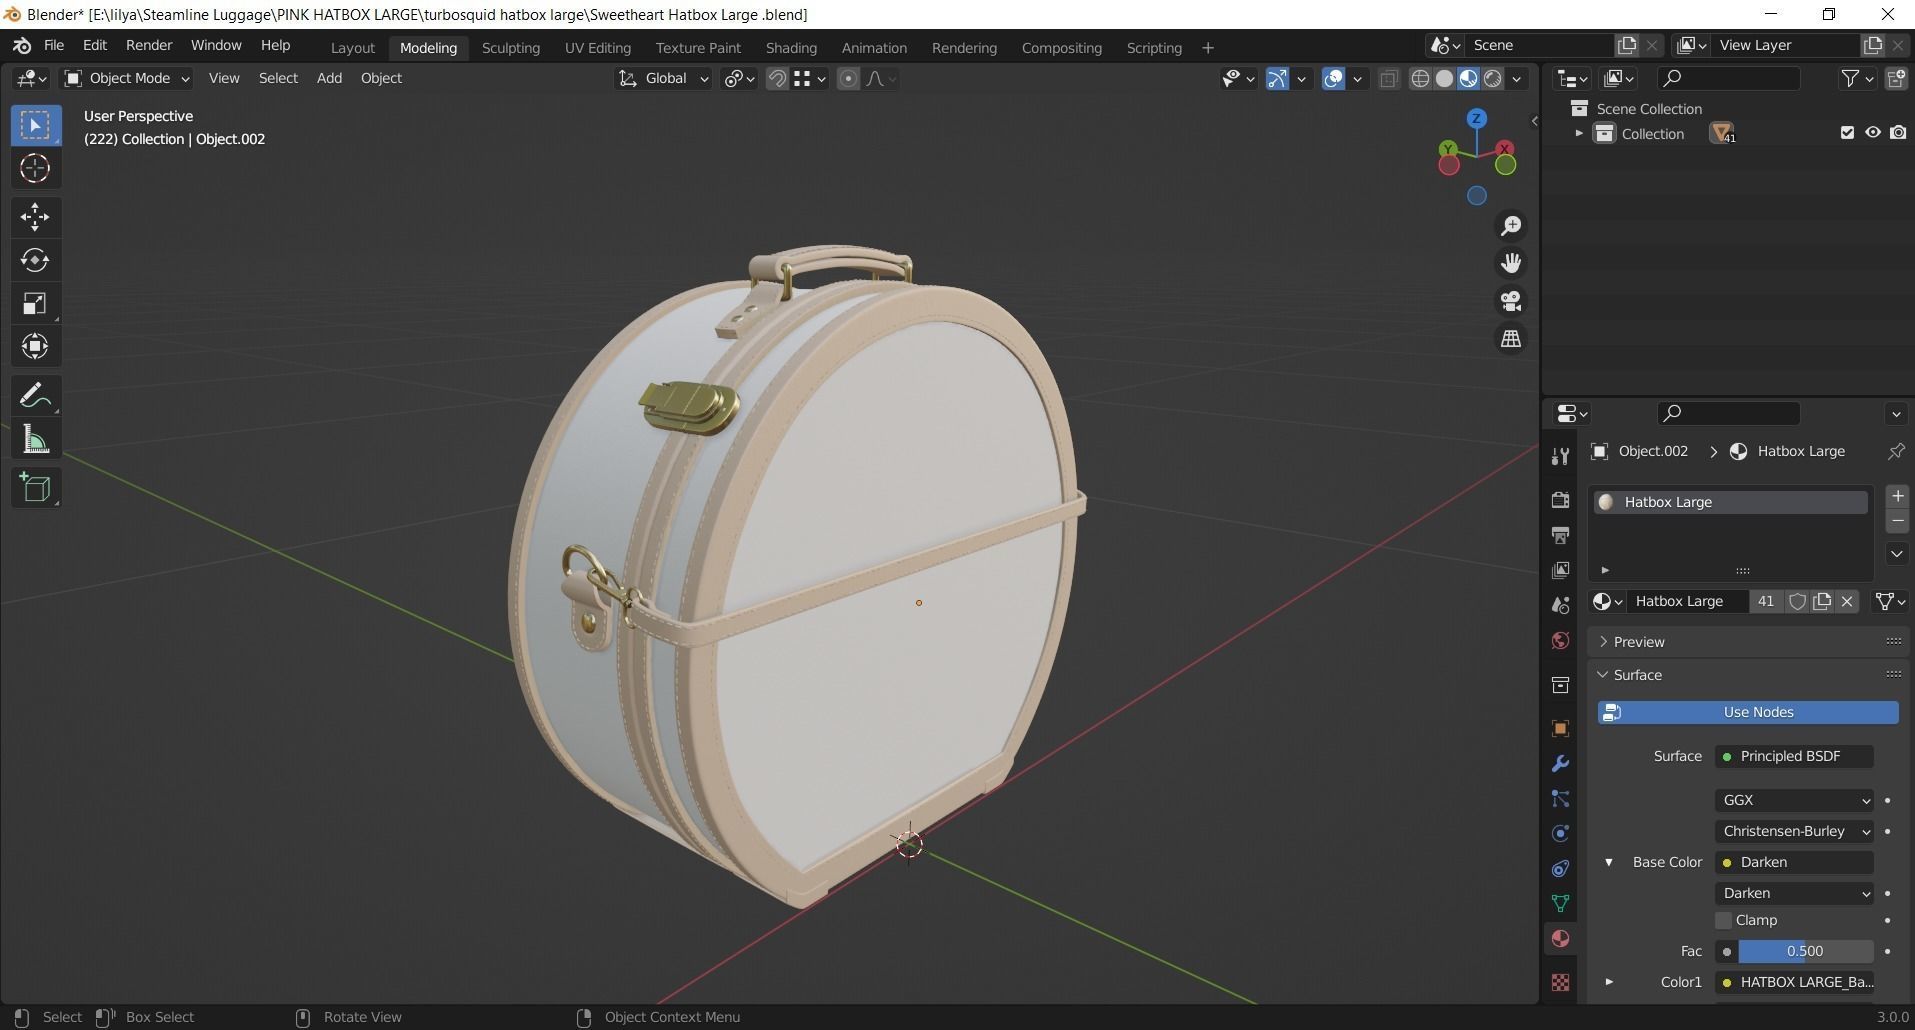Open the View Layer properties tab

(x=1560, y=570)
